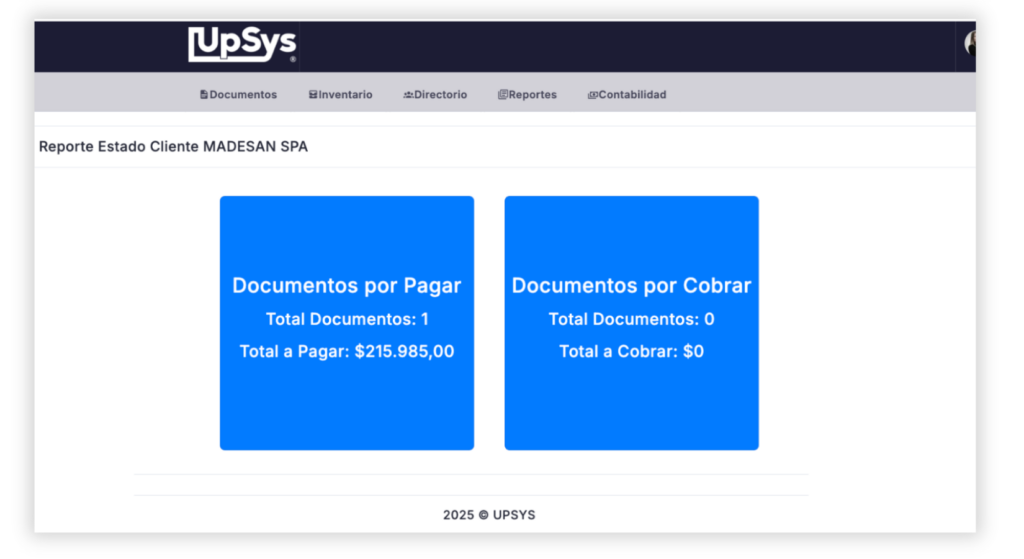
Task: Click the document icon beside Documentos
Action: (x=204, y=95)
